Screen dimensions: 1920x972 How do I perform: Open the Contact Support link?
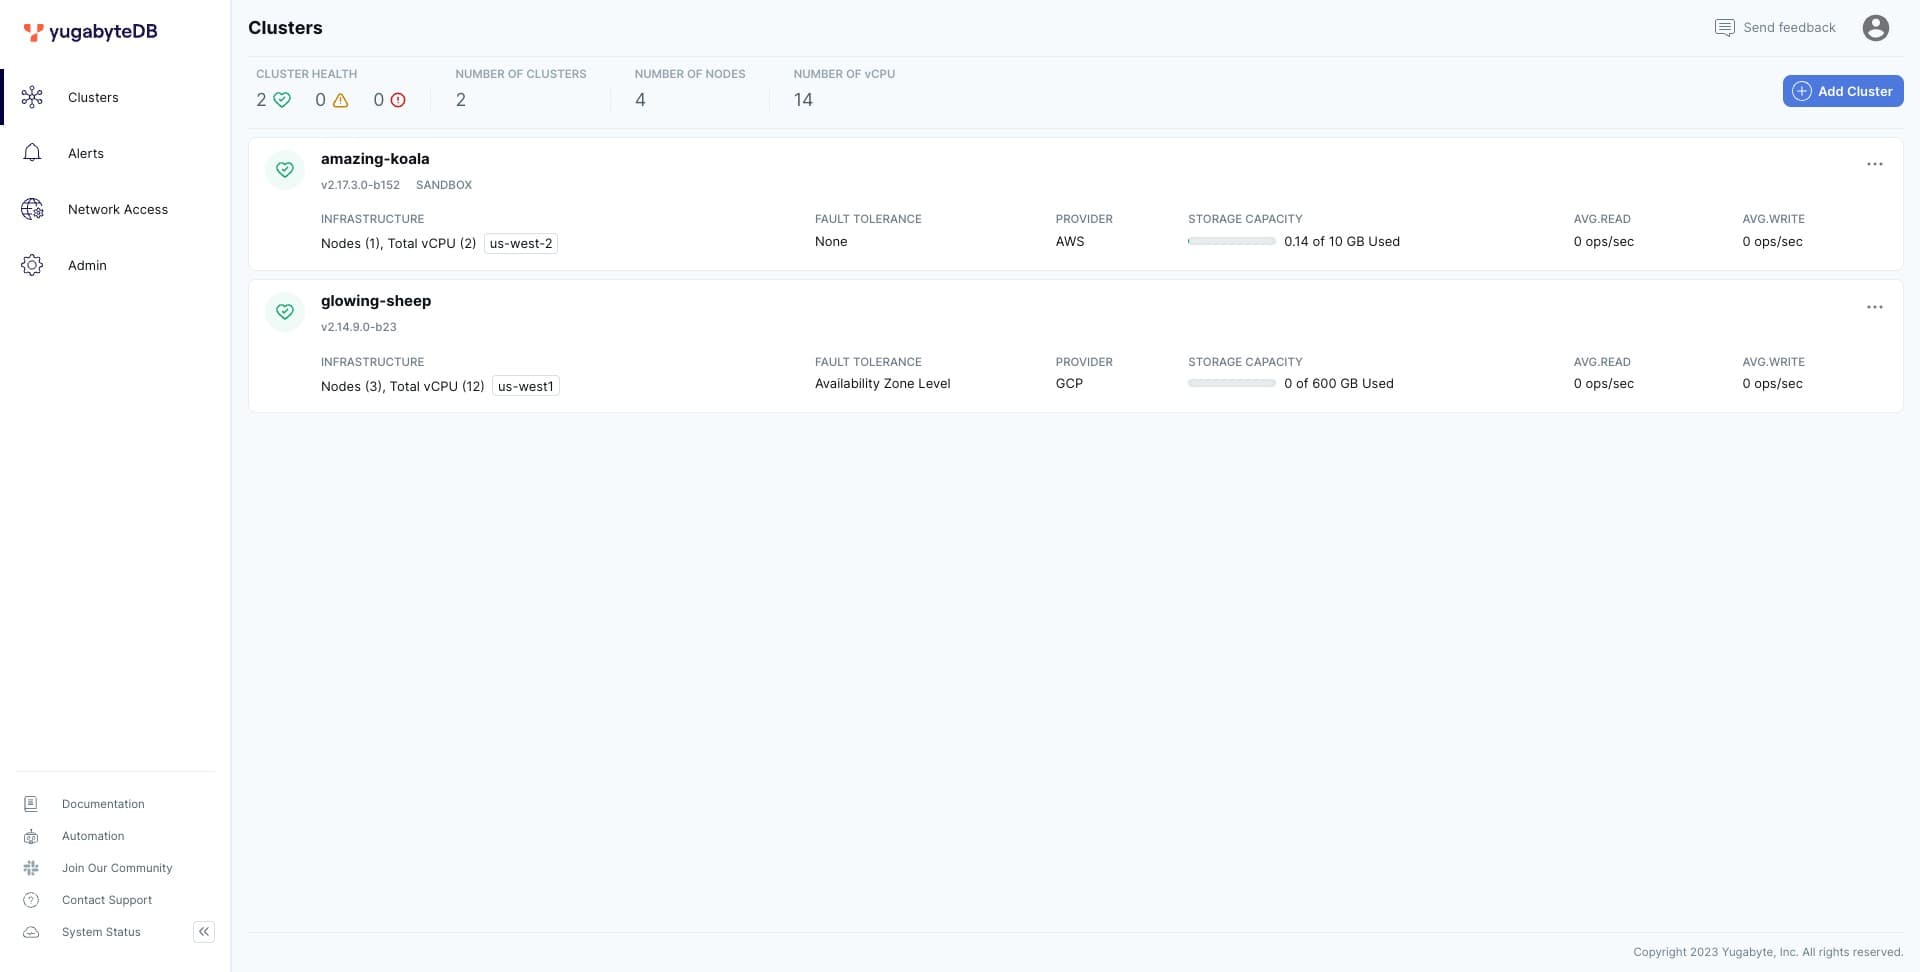click(107, 900)
